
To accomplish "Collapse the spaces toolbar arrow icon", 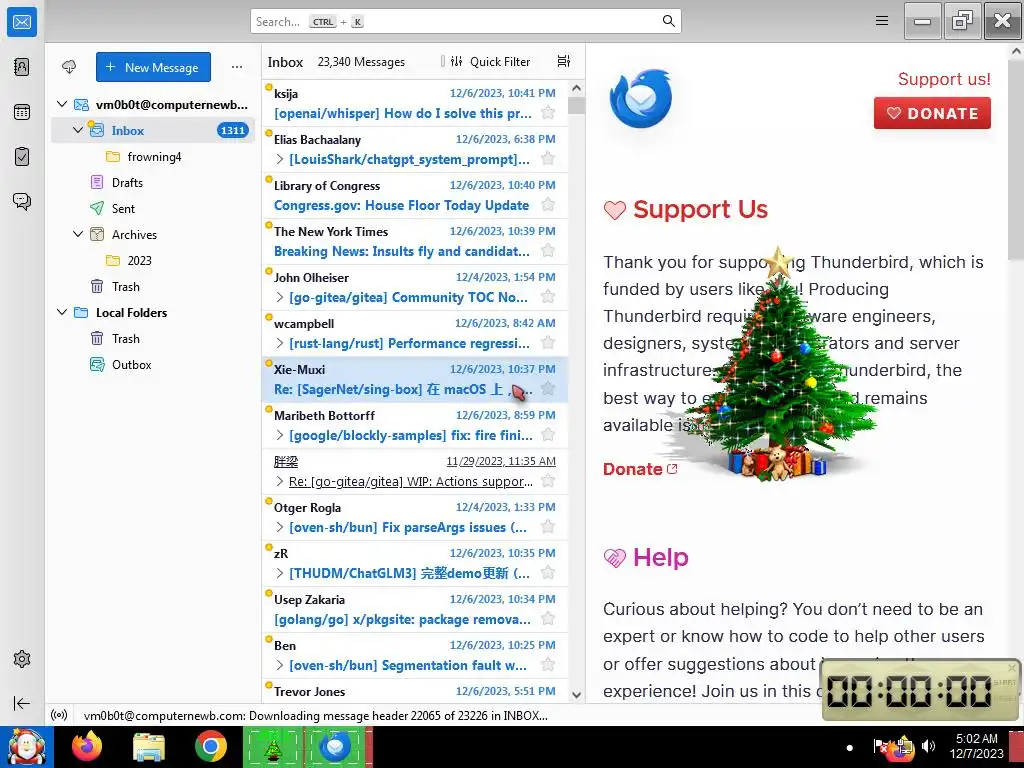I will (22, 703).
